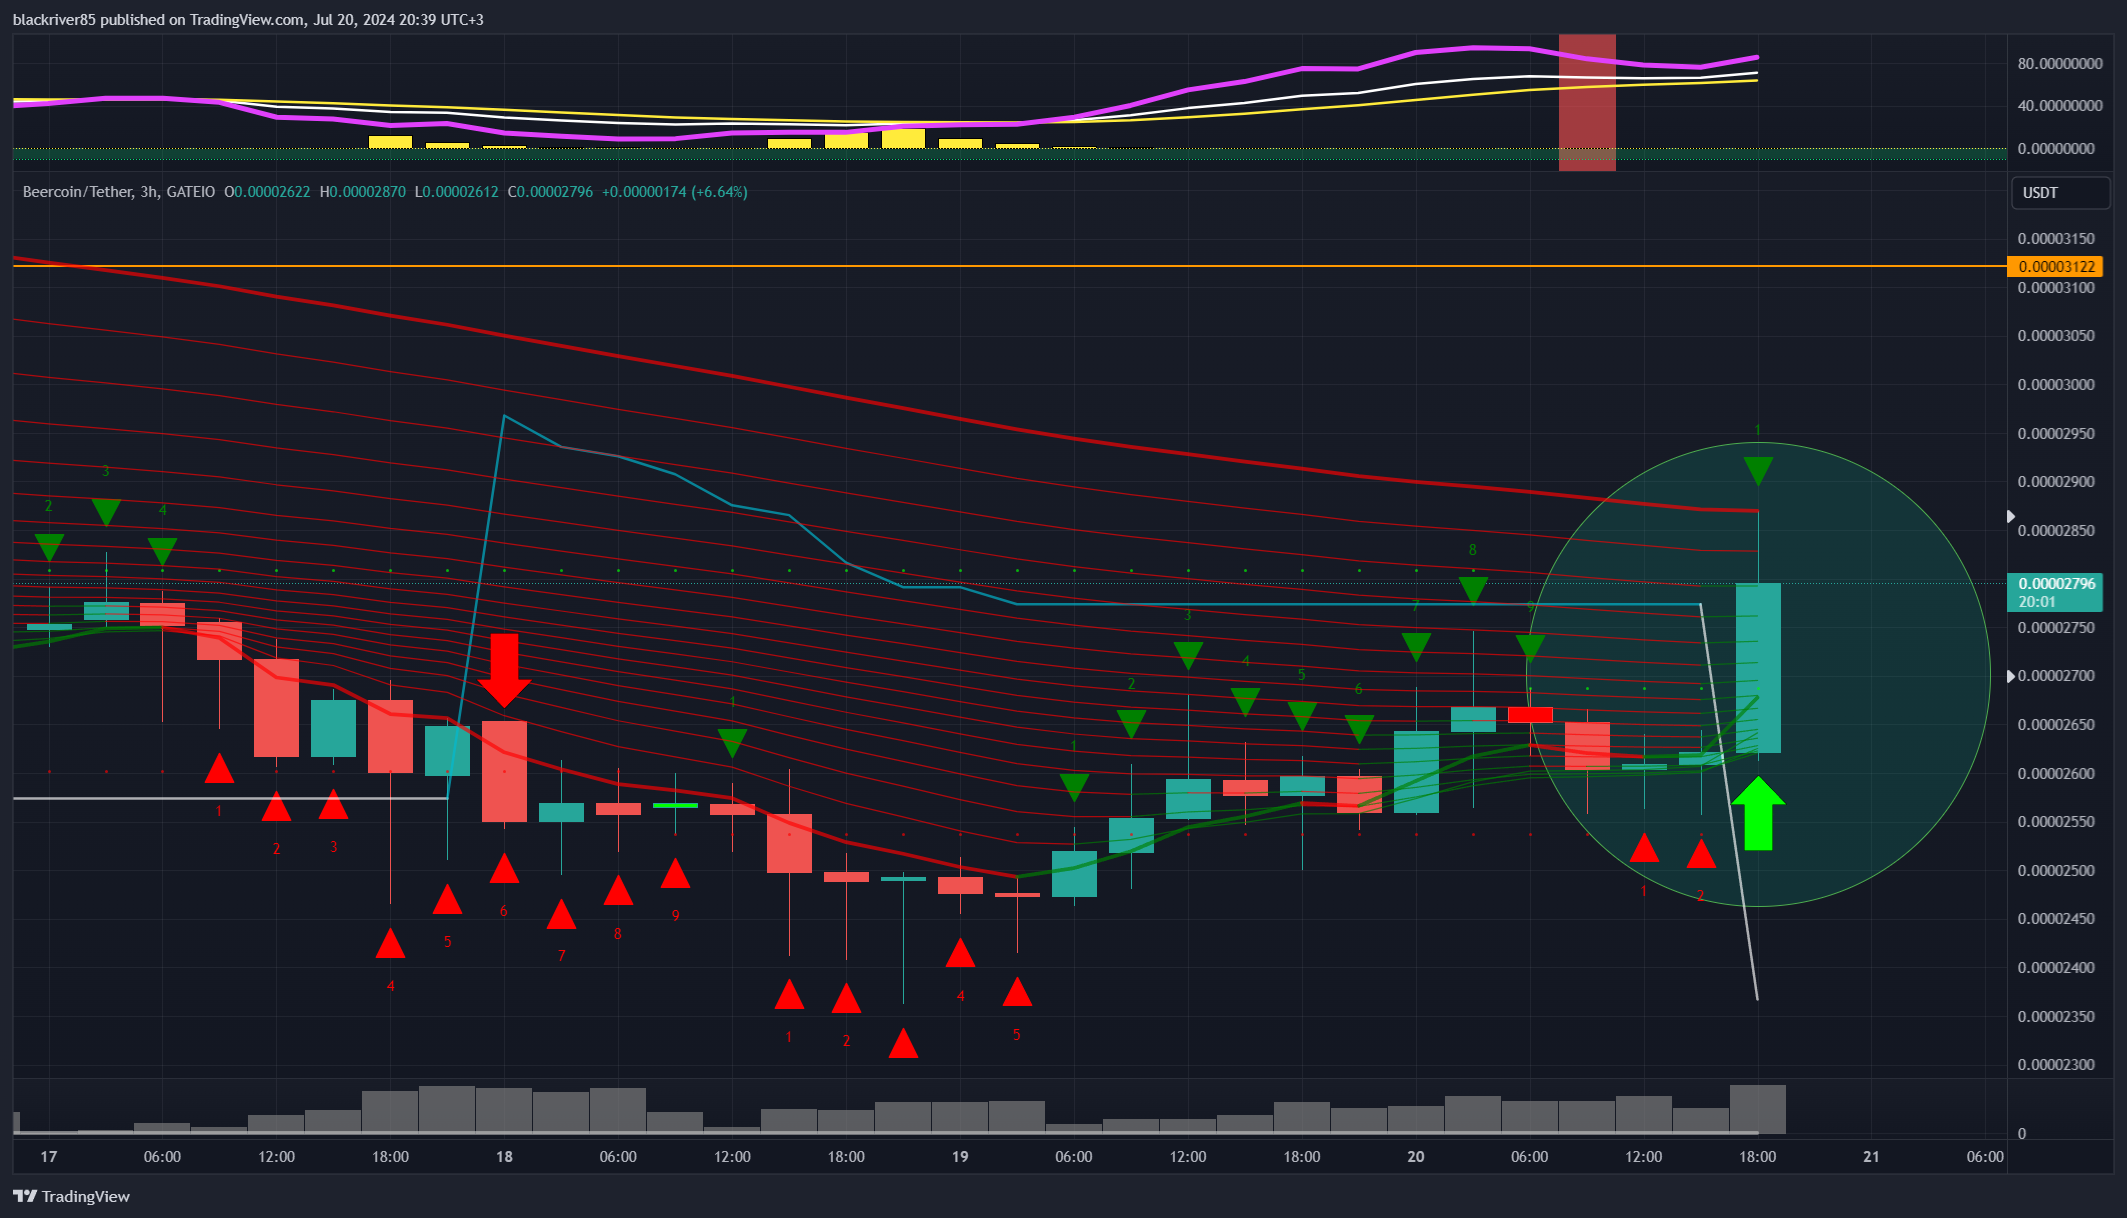
Task: Click the 40.00000000 indicator scale label
Action: (x=2060, y=106)
